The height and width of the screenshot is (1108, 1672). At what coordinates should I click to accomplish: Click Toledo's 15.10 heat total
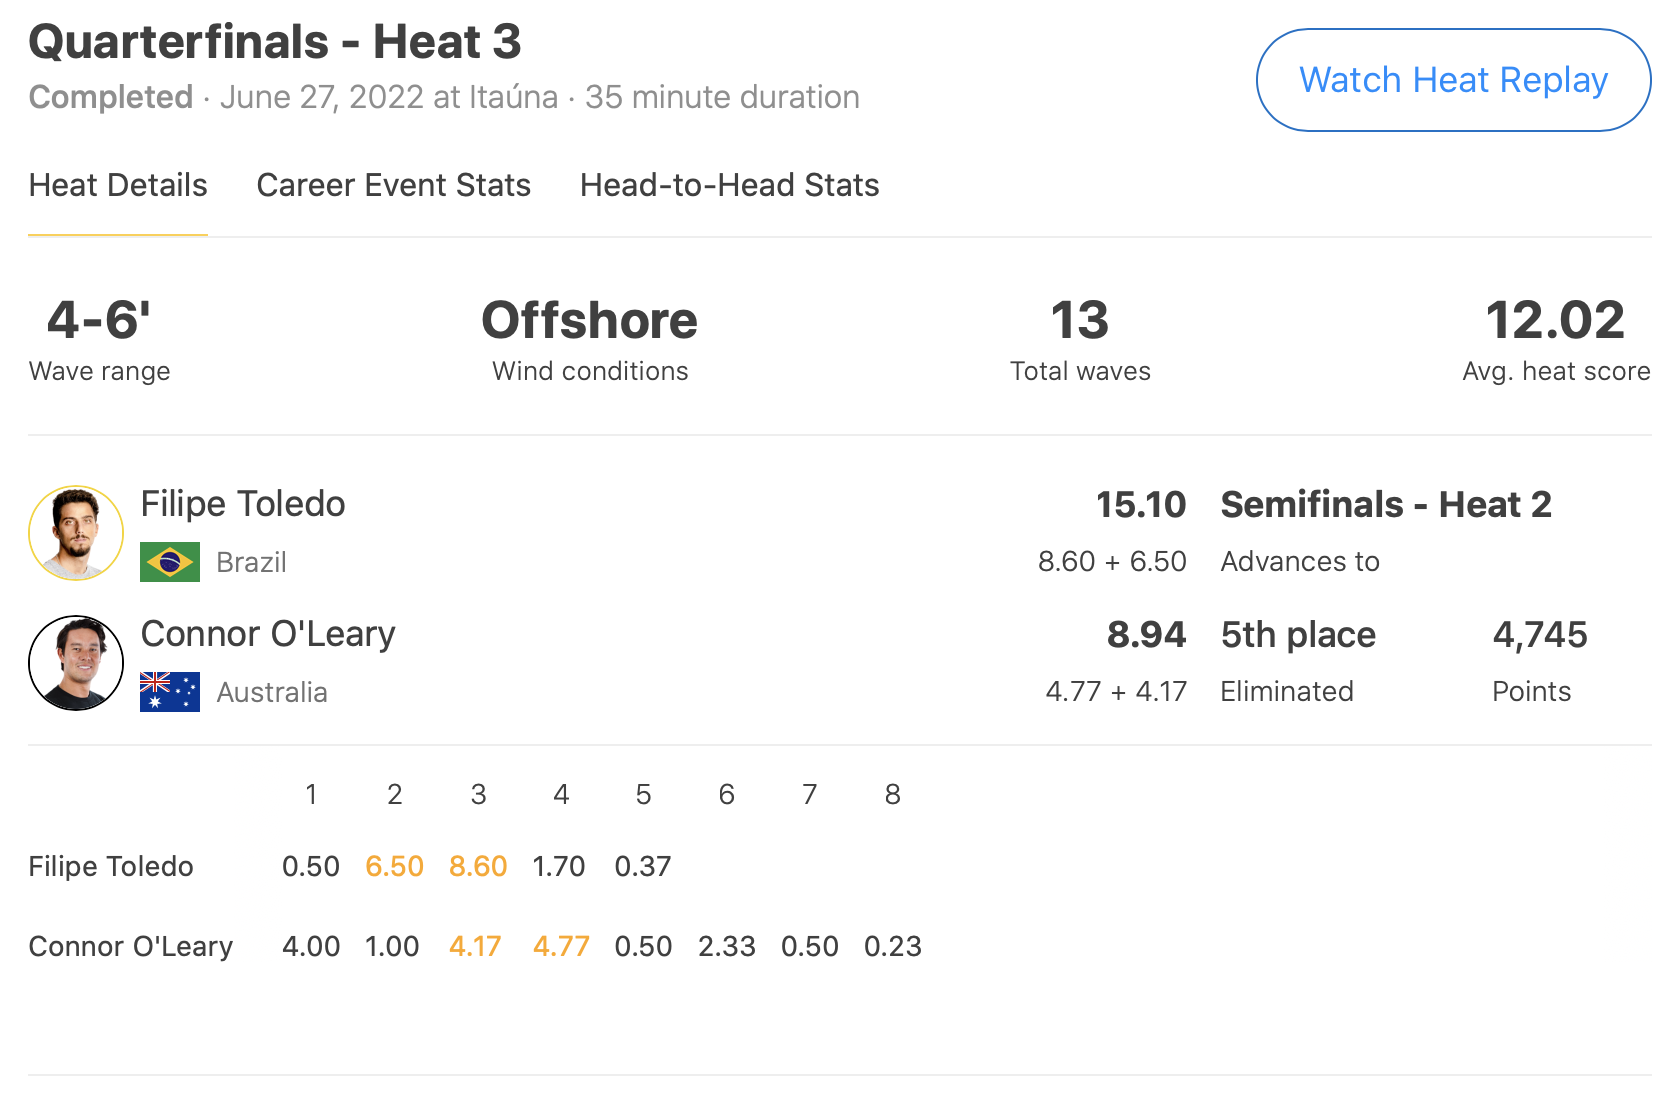point(1141,505)
